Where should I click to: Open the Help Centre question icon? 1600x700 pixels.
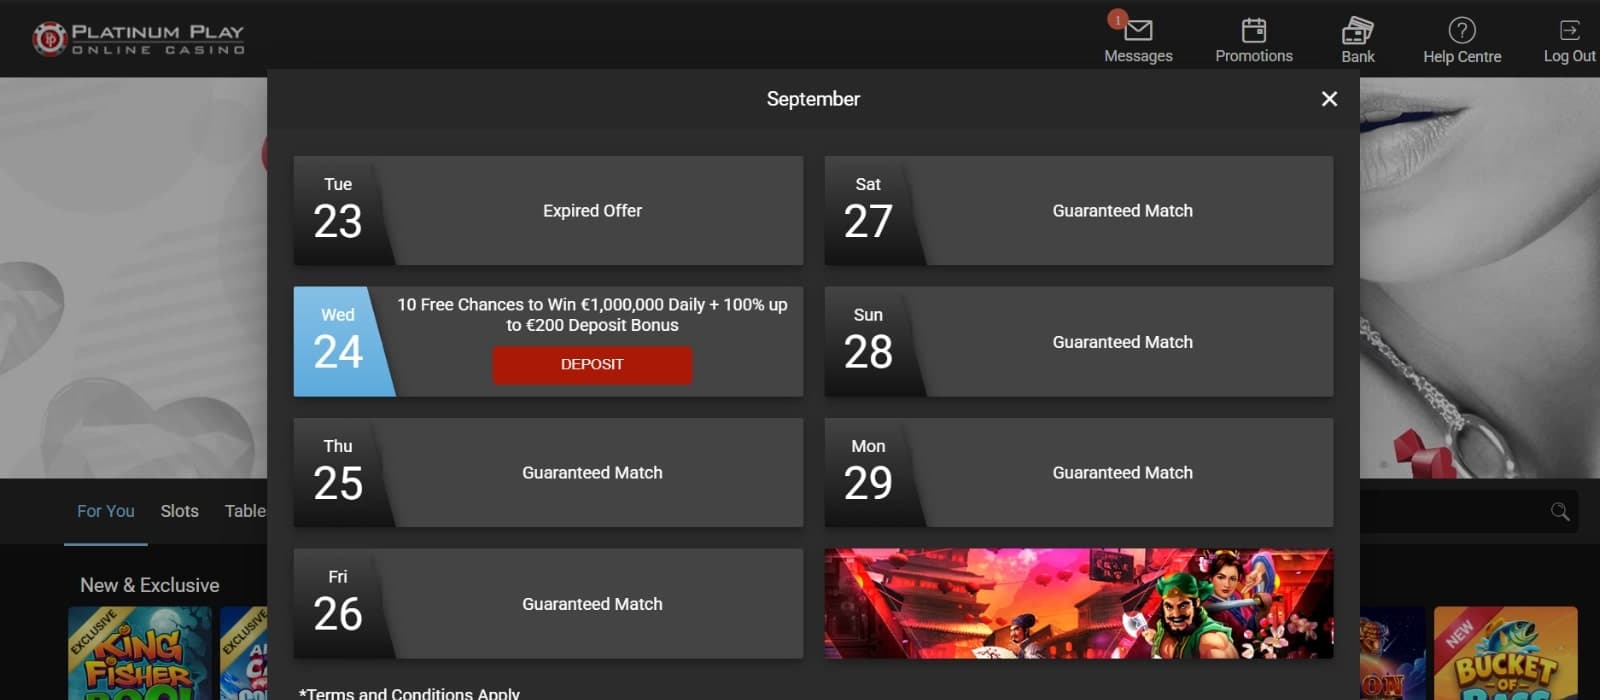(1462, 31)
